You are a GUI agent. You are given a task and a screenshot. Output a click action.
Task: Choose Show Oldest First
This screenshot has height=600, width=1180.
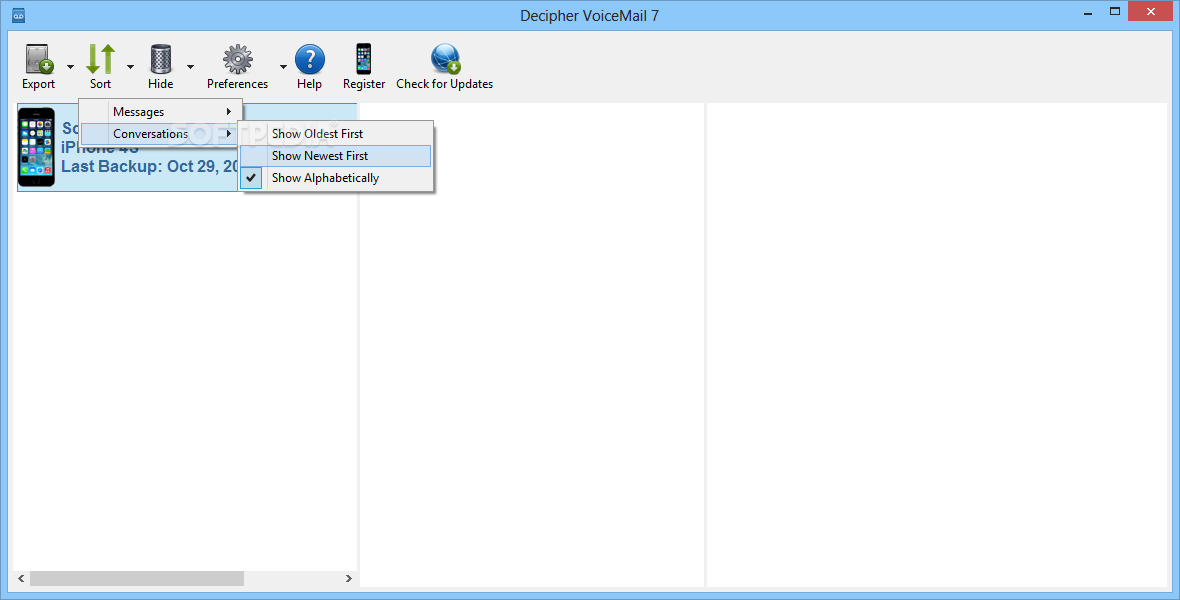[336, 134]
